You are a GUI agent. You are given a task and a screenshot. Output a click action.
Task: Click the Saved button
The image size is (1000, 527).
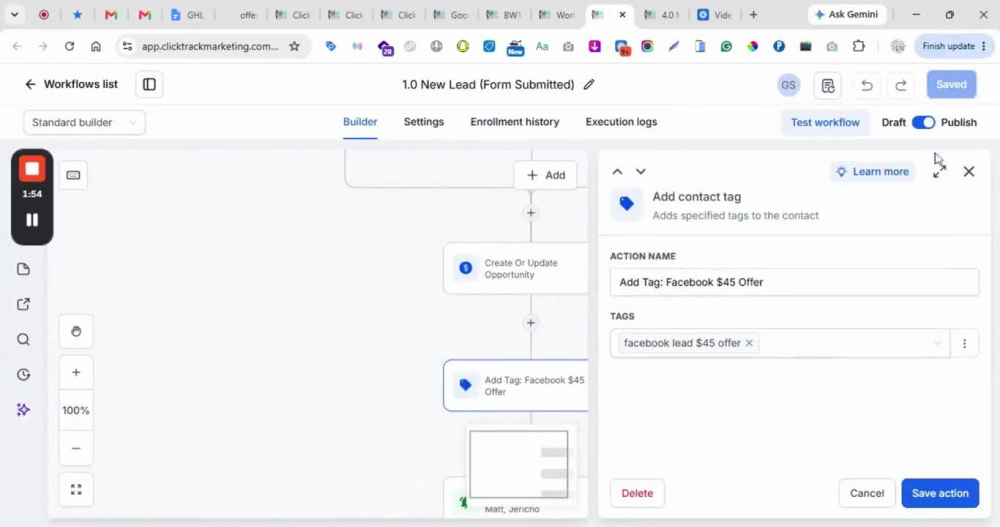click(951, 84)
